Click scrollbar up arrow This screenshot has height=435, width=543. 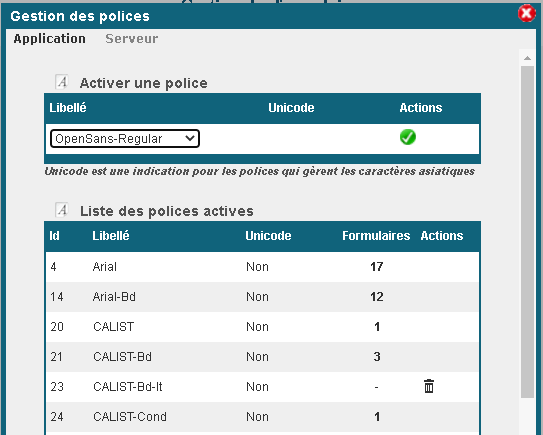click(x=527, y=58)
